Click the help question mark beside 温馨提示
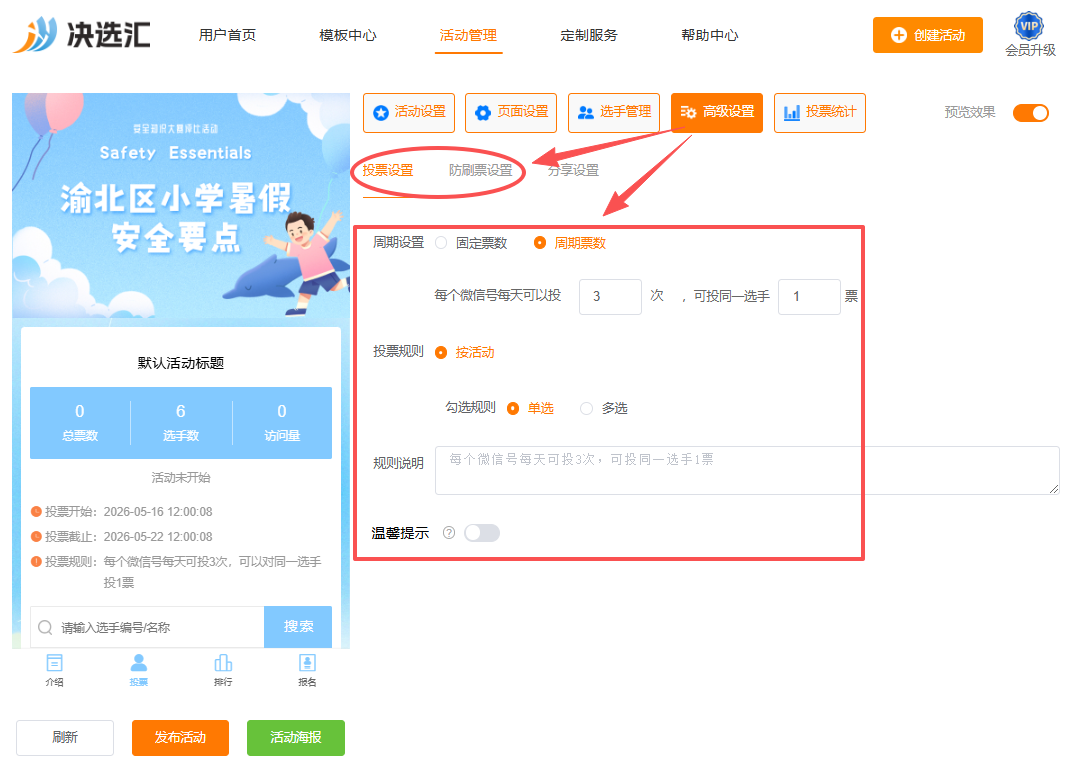The image size is (1077, 770). click(449, 532)
